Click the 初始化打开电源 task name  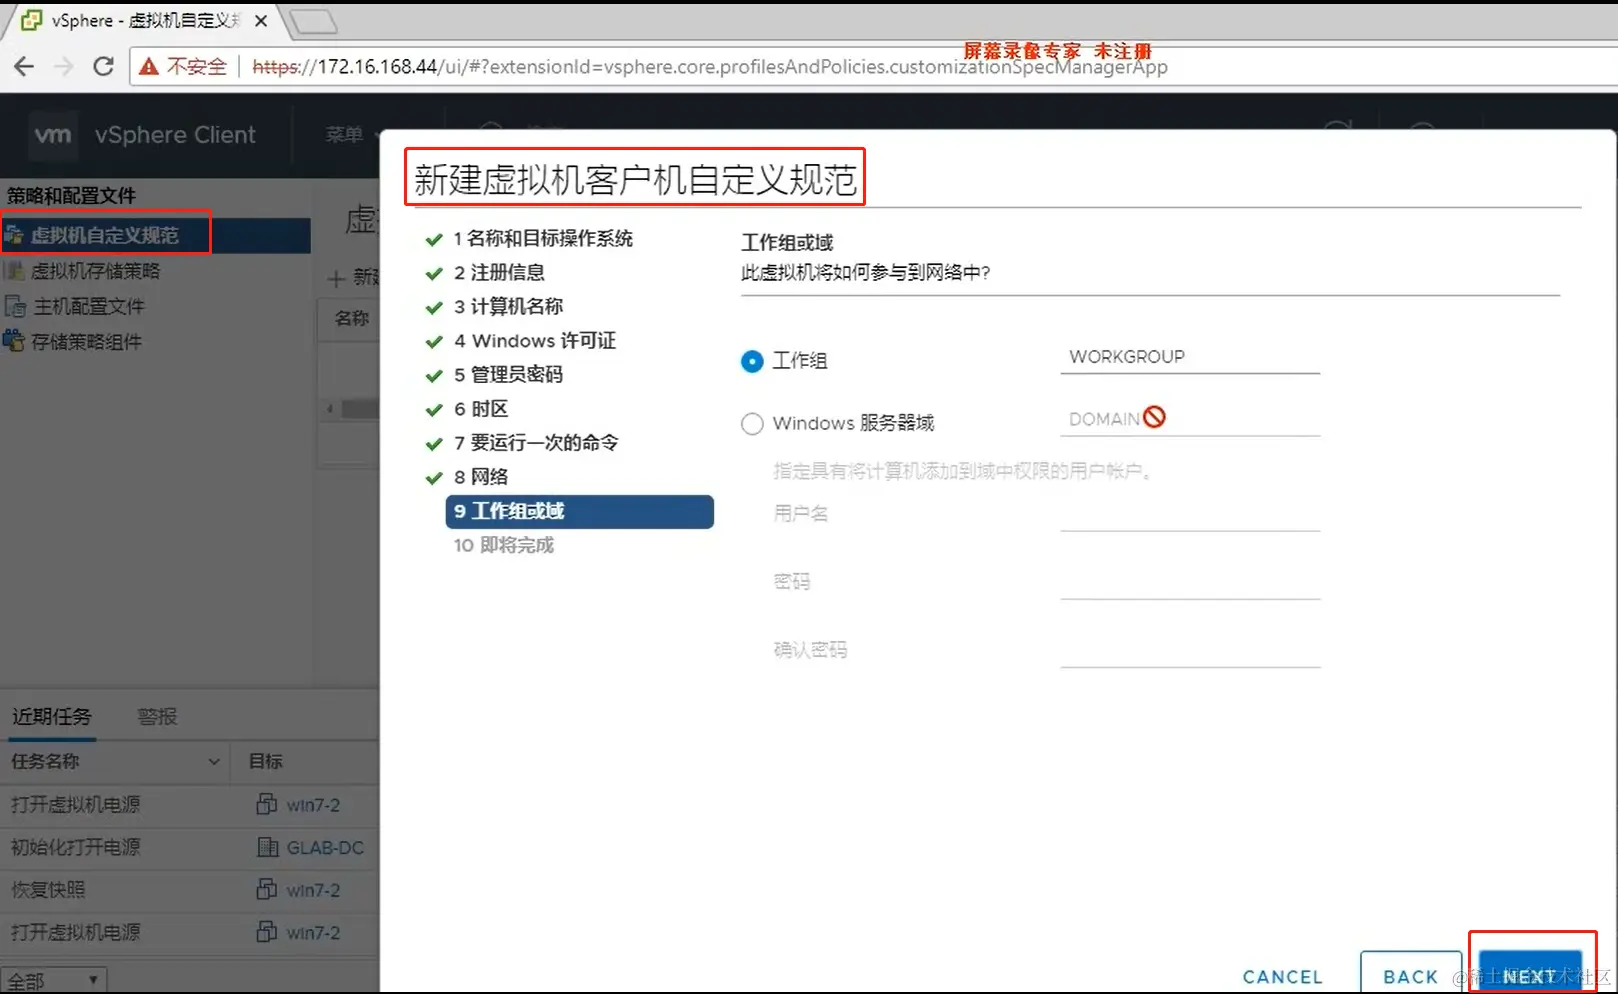coord(76,847)
